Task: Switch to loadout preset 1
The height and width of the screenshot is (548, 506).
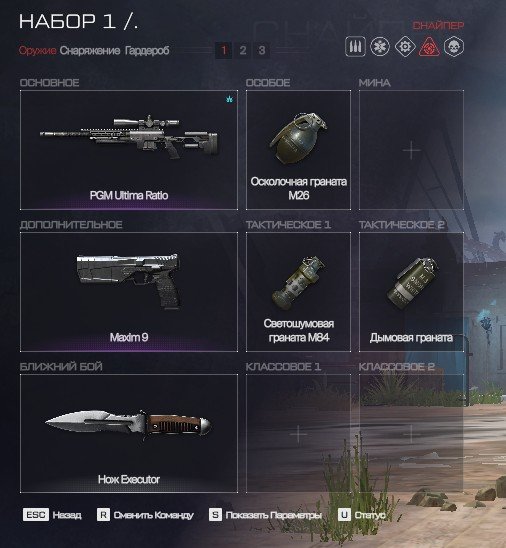Action: point(224,51)
